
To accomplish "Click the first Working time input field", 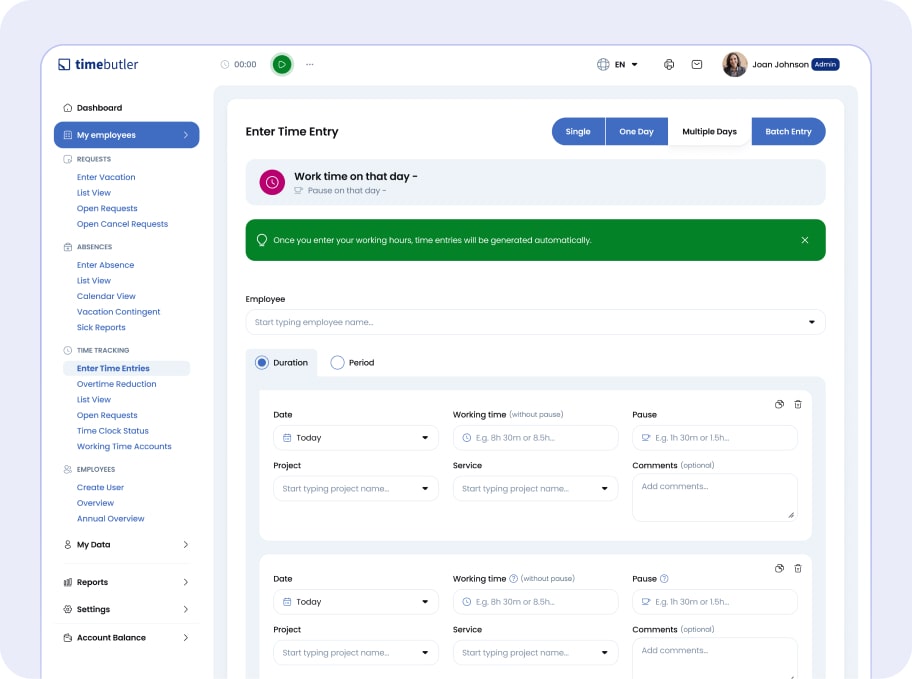I will click(535, 438).
